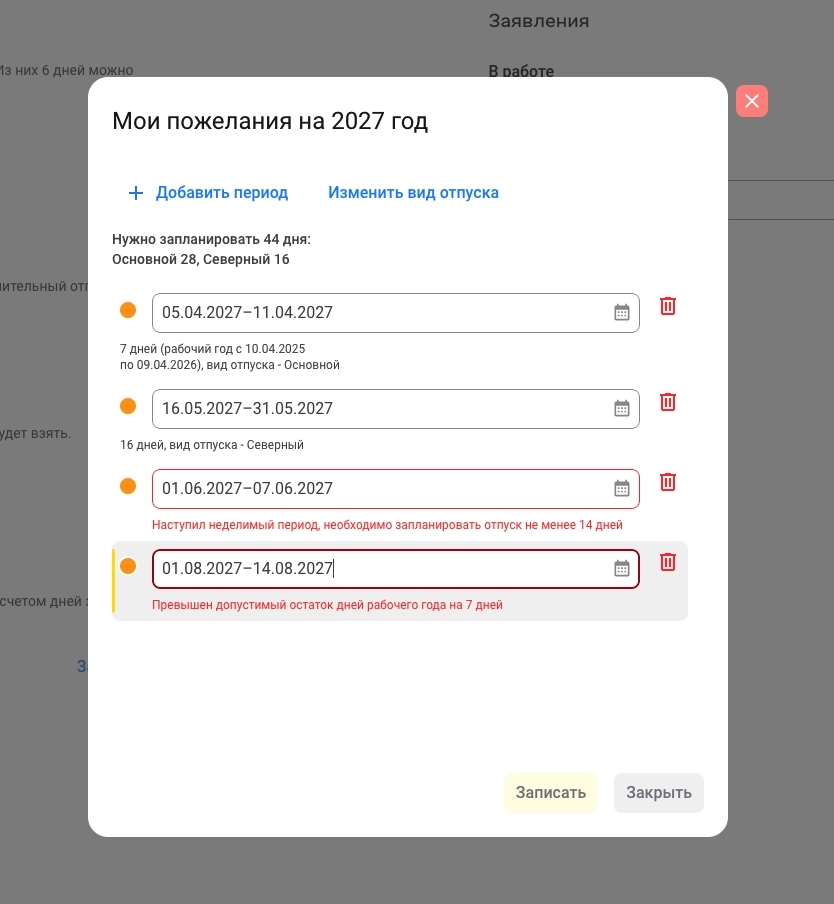Viewport: 834px width, 904px height.
Task: Click the orange dot beside 05.04.2027–11.04.2027
Action: 128,310
